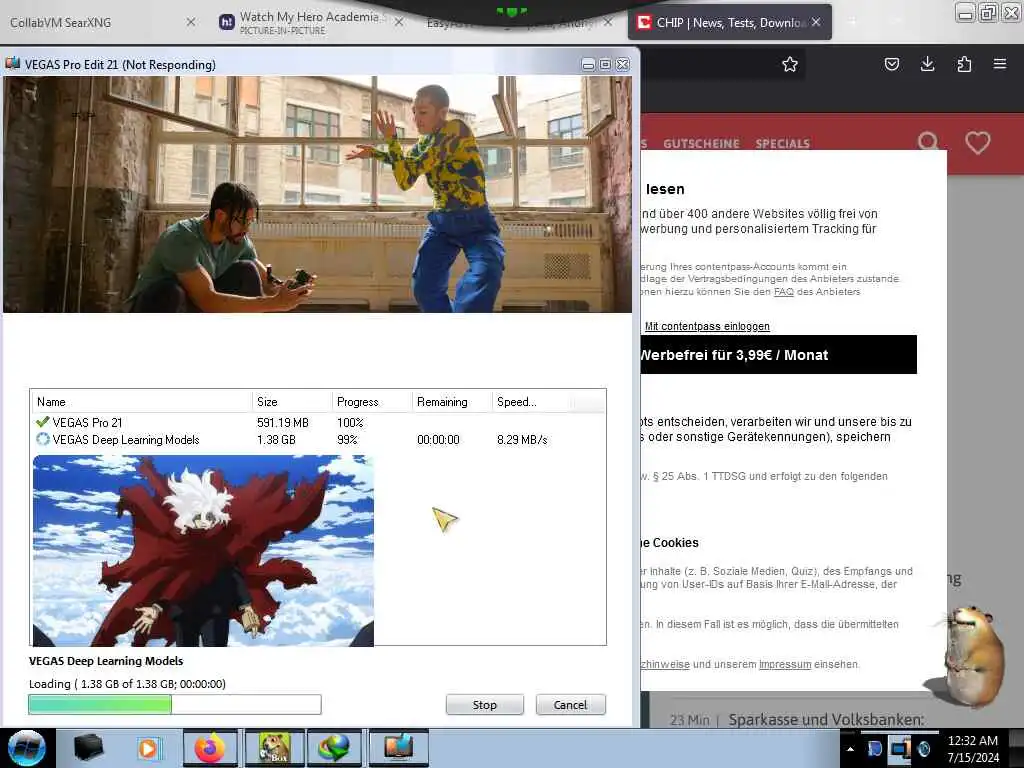Click the hamster desktop mascot
The height and width of the screenshot is (768, 1024).
pyautogui.click(x=970, y=655)
